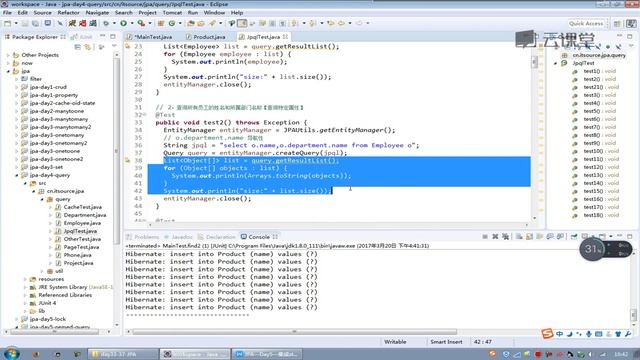Toggle Mark Occurrences in the toolbar
The width and height of the screenshot is (640, 360).
[x=242, y=24]
